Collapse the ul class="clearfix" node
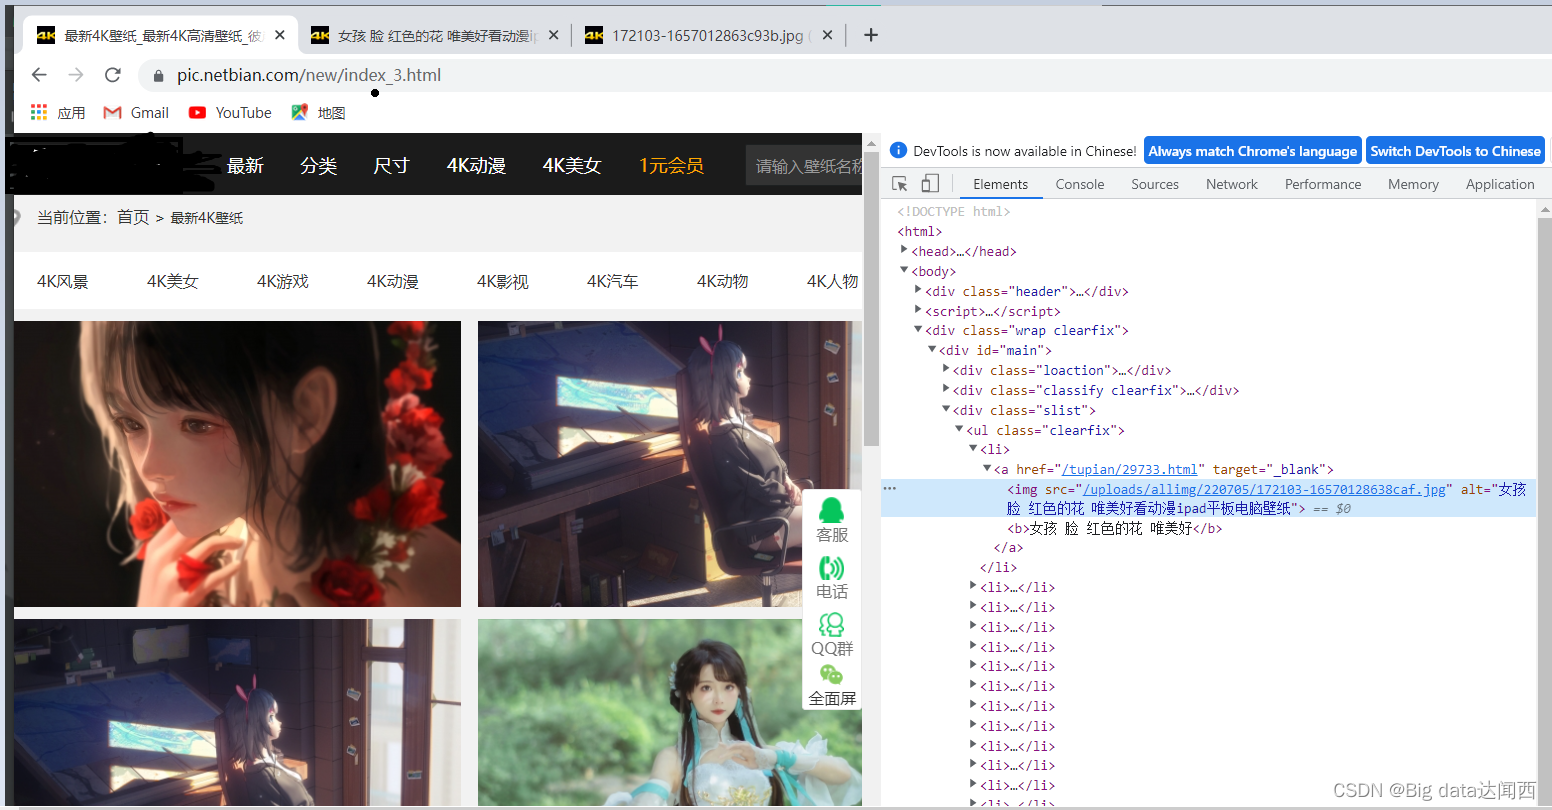The height and width of the screenshot is (810, 1552). pos(959,429)
